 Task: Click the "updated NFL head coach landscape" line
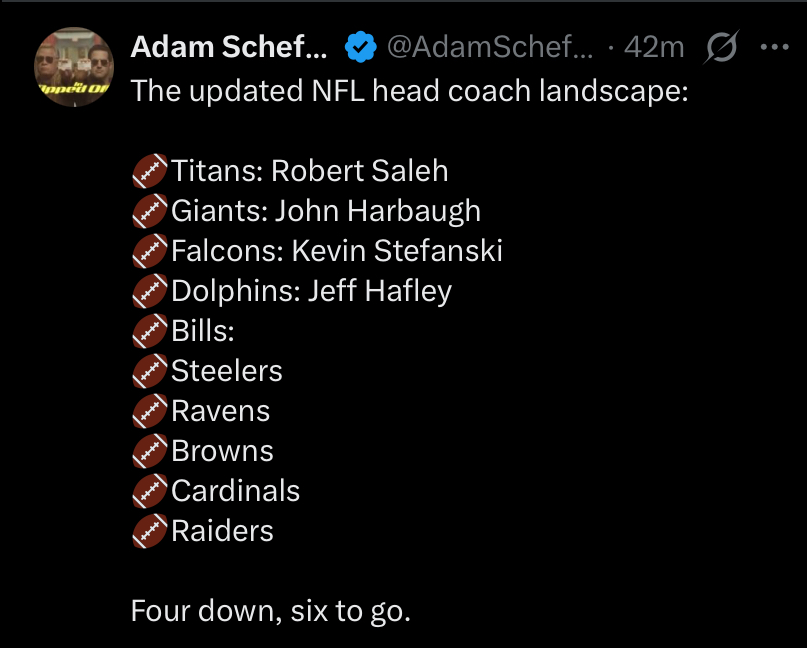[409, 91]
